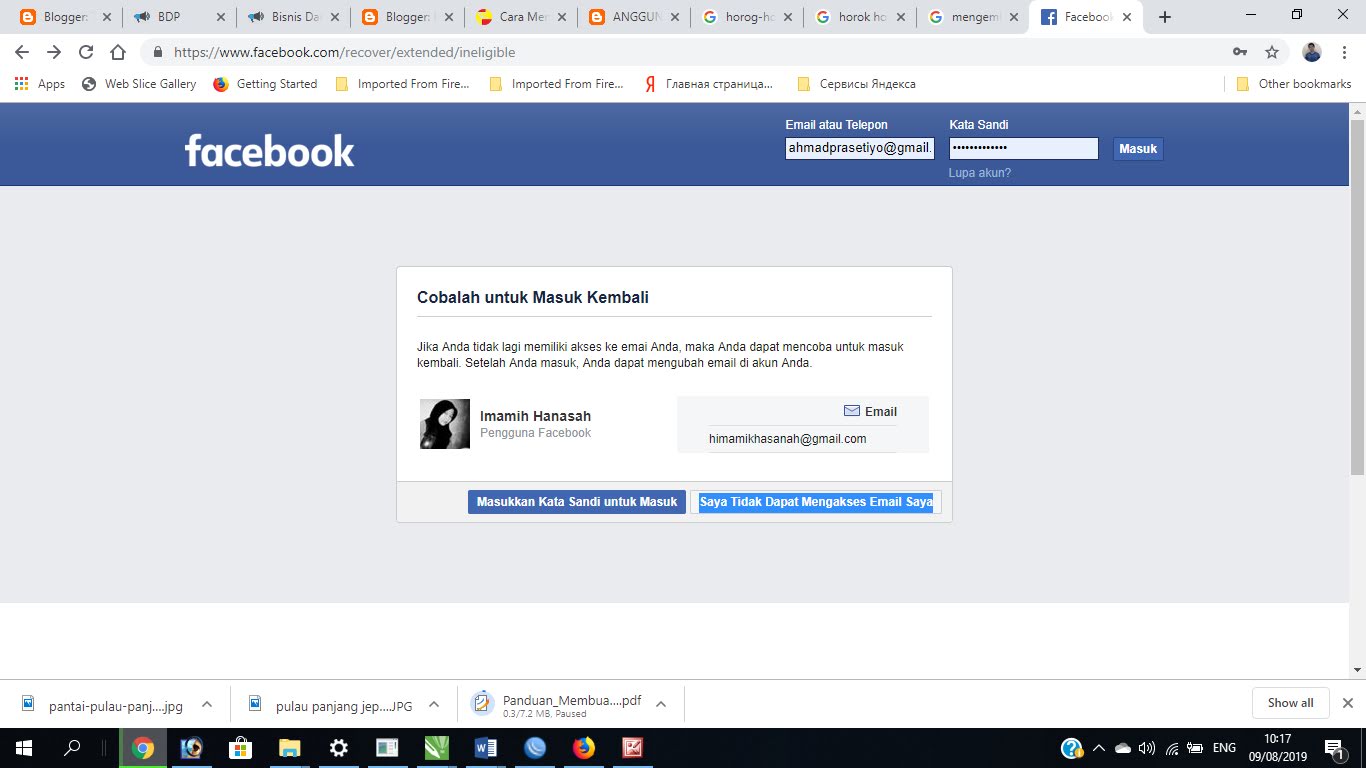Open the Windows Start menu

coord(23,748)
